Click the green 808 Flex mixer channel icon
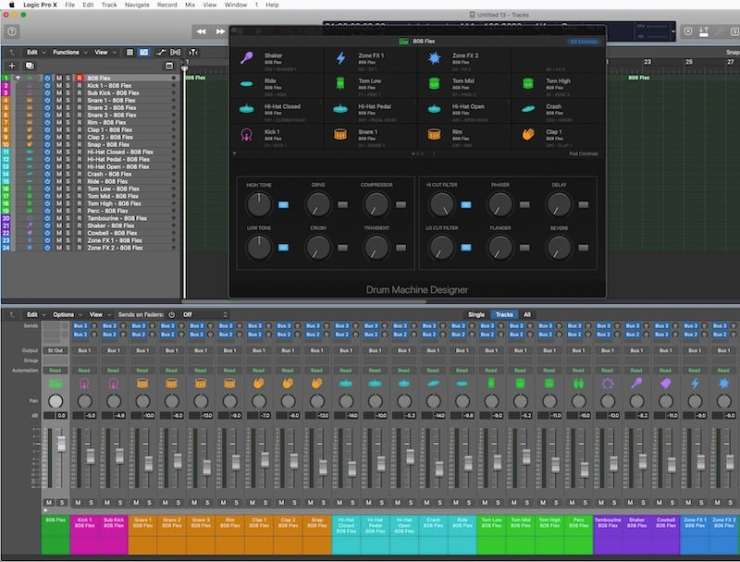 click(x=55, y=383)
